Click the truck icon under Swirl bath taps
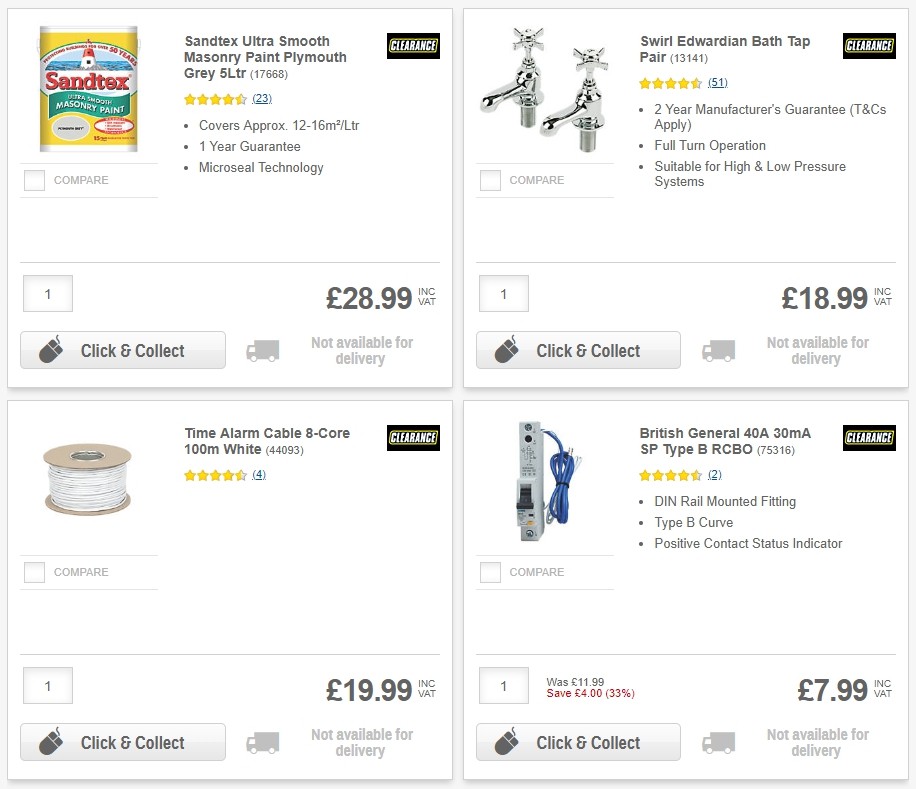 (718, 350)
